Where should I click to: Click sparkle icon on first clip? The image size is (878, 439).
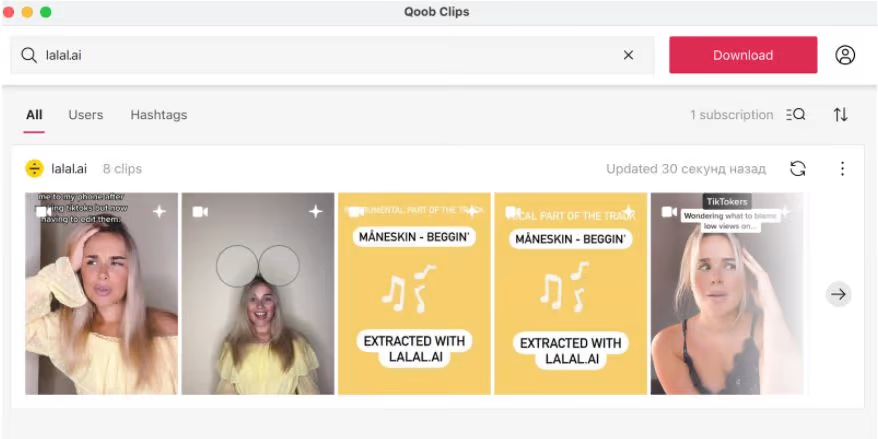click(x=160, y=211)
